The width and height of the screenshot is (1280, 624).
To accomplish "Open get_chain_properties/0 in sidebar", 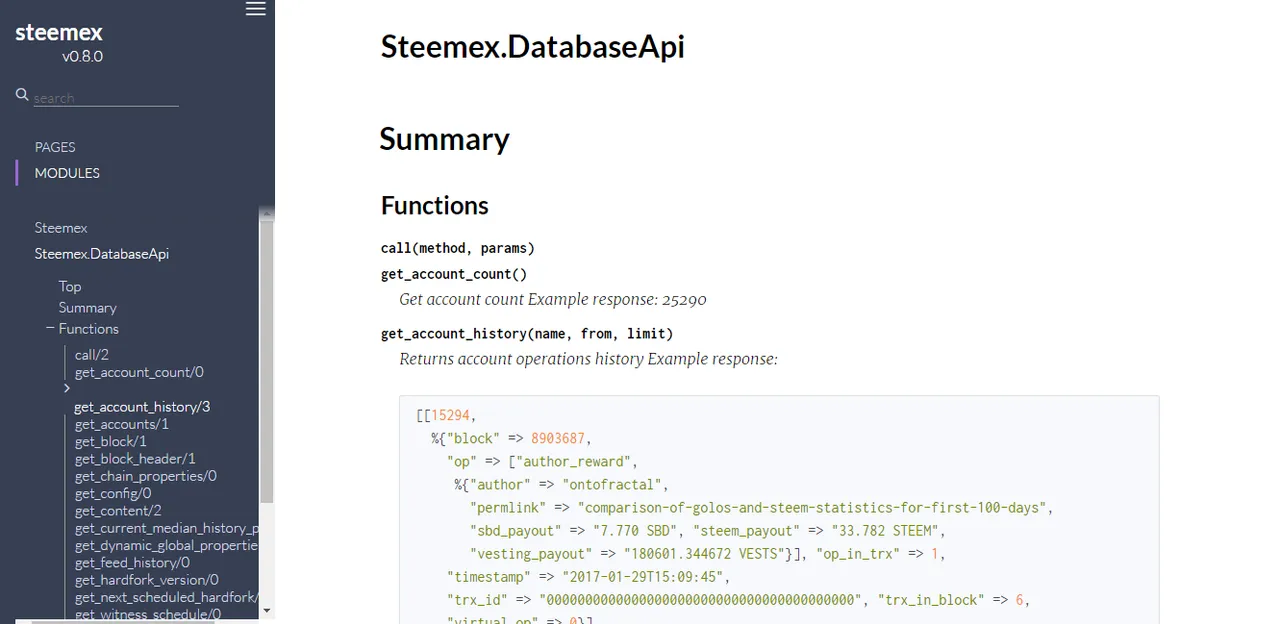I will point(146,476).
